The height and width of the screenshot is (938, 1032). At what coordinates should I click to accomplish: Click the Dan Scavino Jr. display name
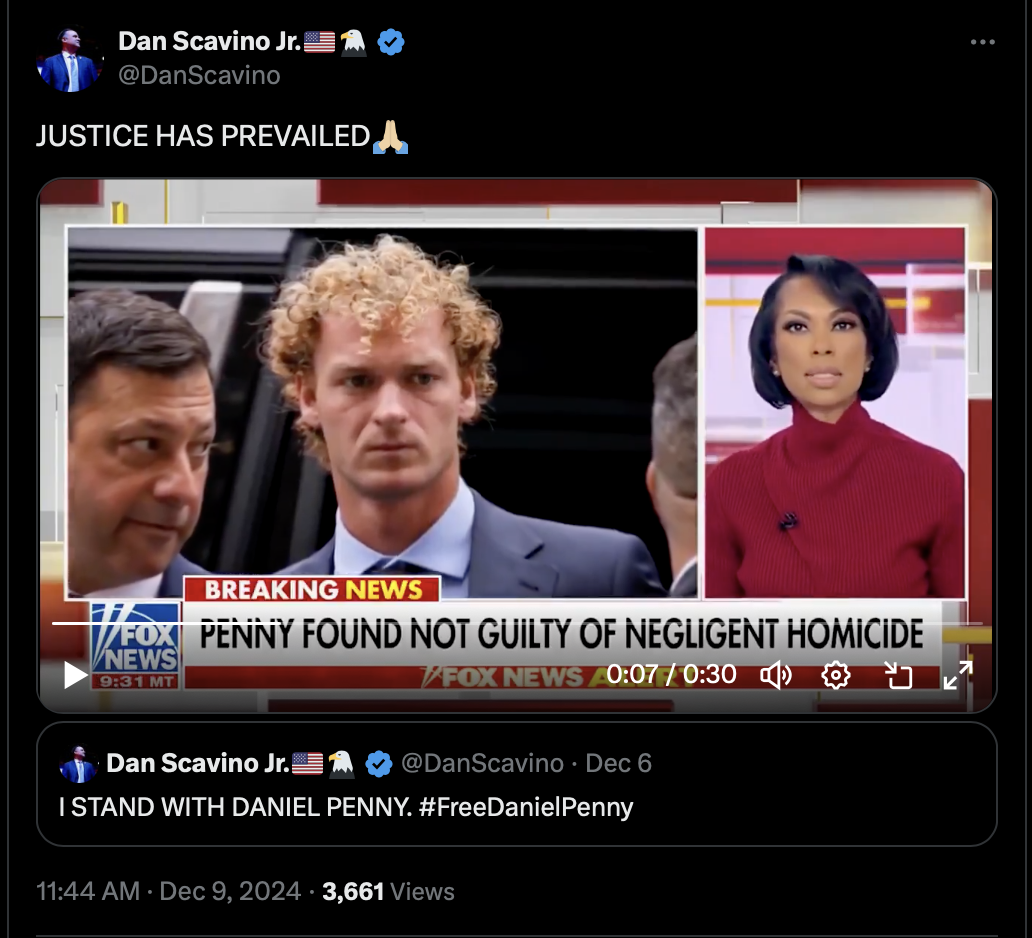(x=209, y=41)
